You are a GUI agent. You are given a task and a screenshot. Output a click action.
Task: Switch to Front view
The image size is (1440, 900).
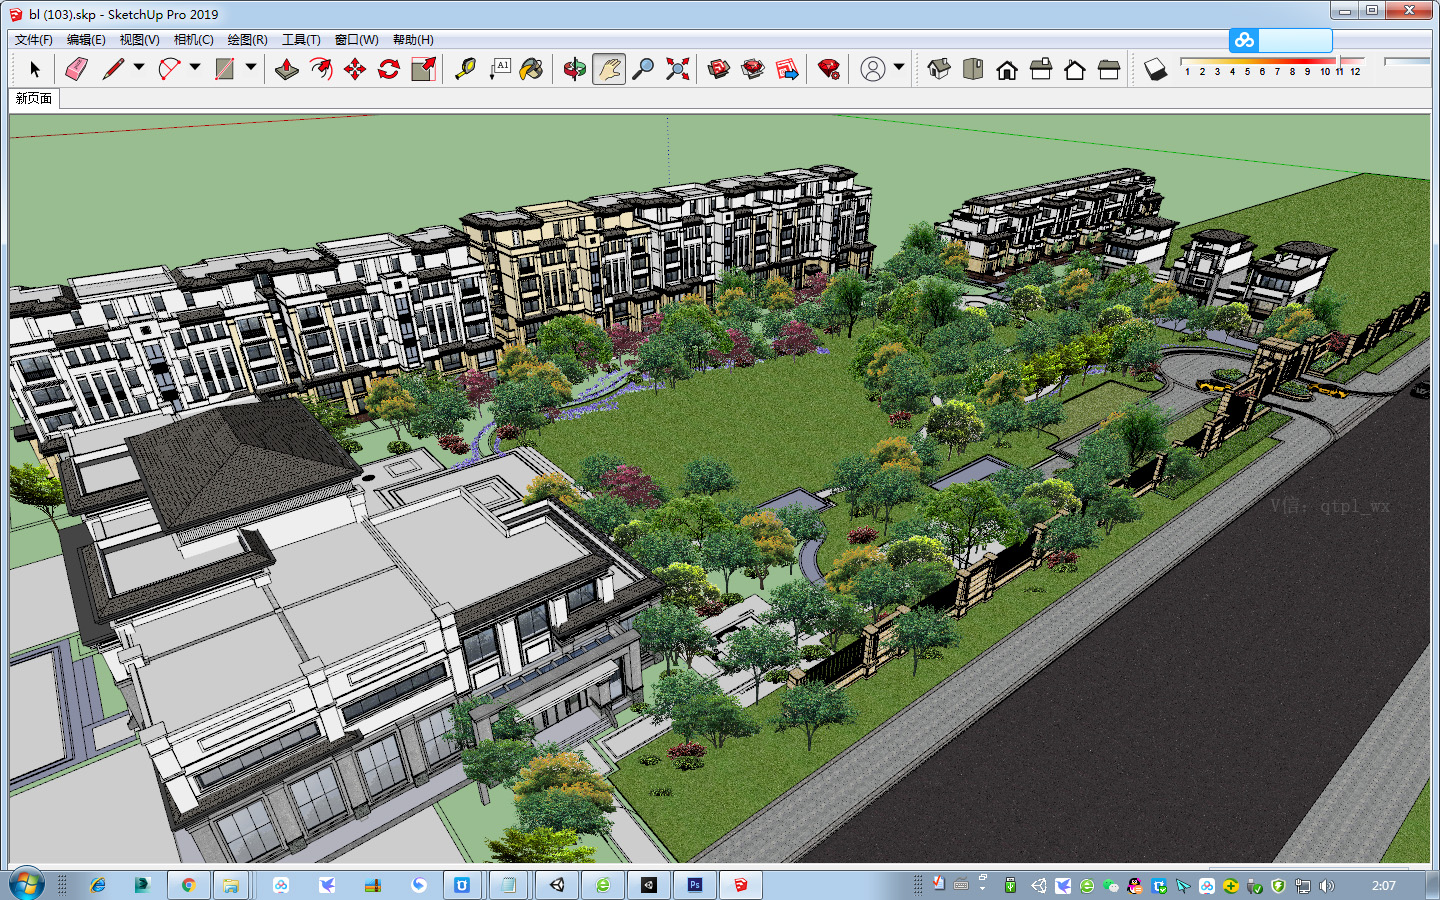1007,69
